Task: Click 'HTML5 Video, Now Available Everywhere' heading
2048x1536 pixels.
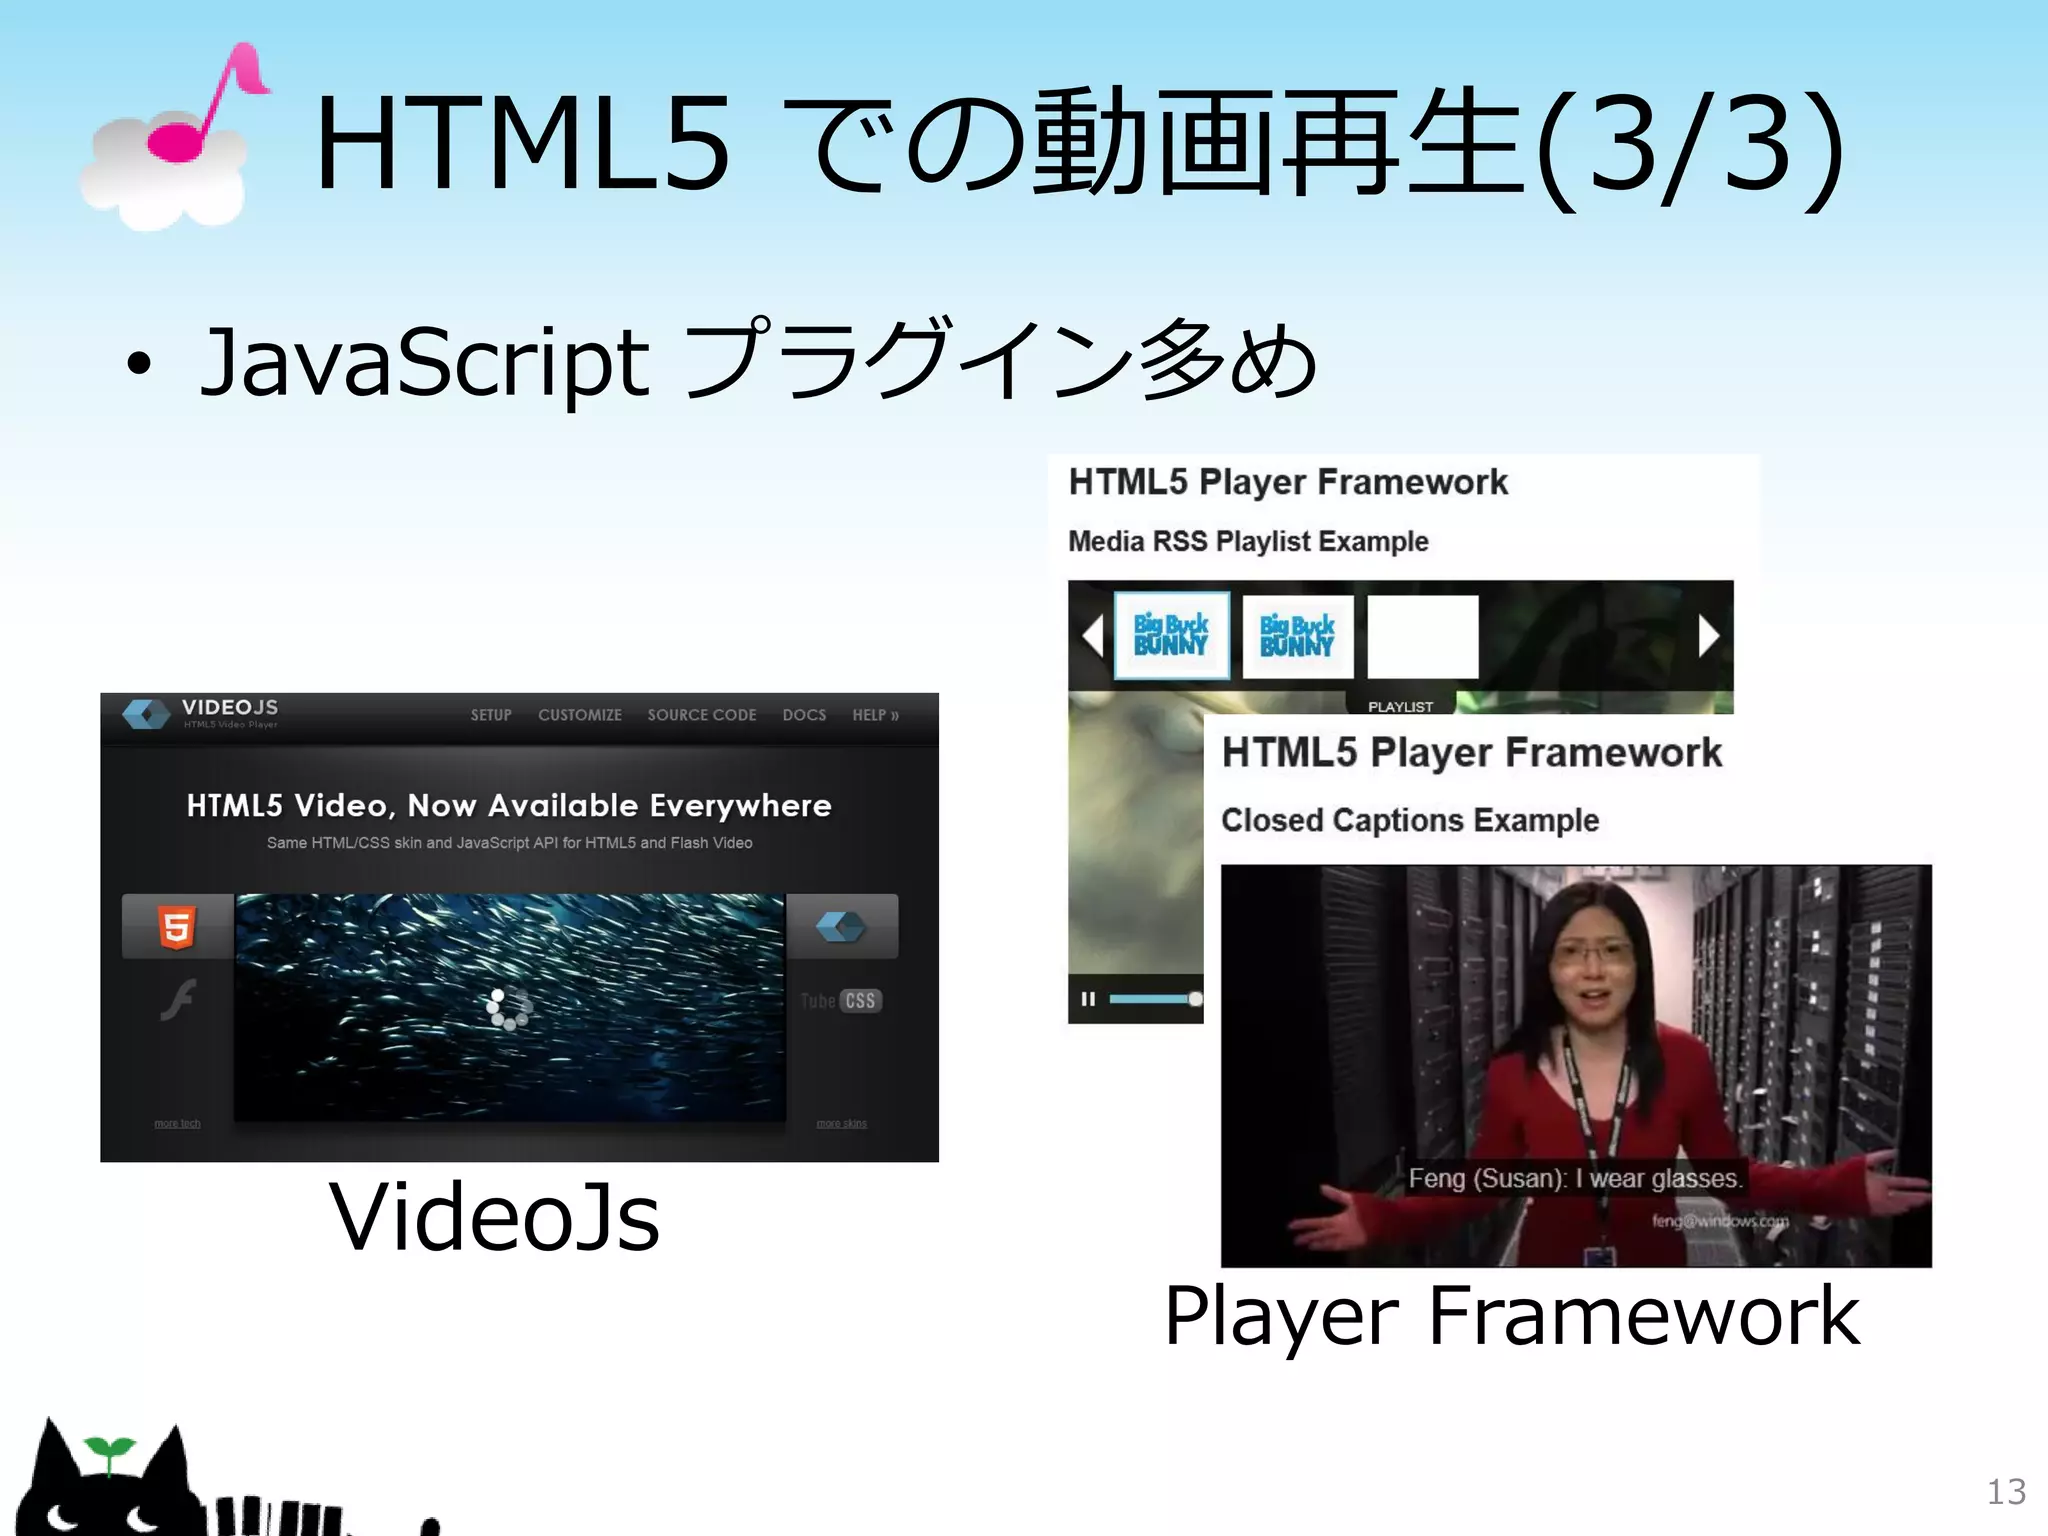Action: [x=509, y=805]
